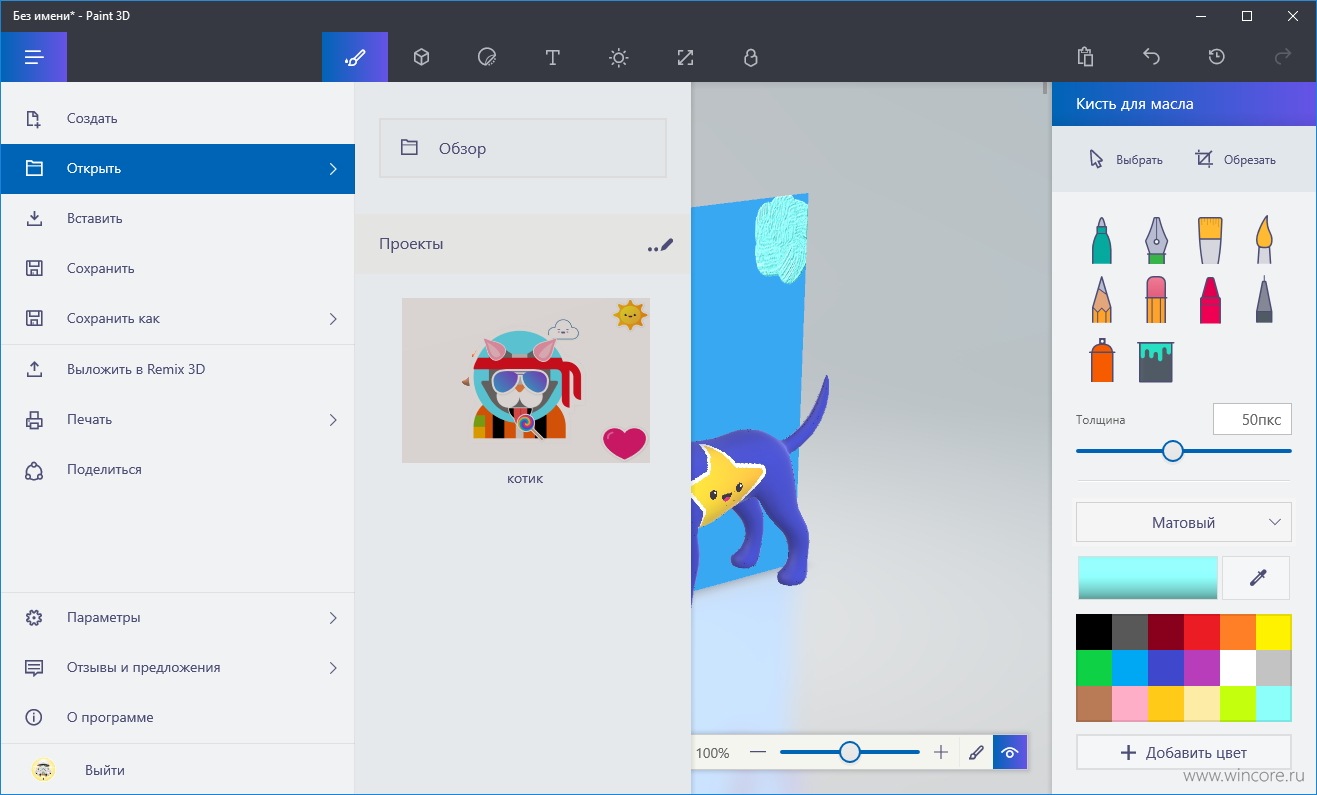1317x795 pixels.
Task: Open the котик project thumbnail
Action: coord(526,380)
